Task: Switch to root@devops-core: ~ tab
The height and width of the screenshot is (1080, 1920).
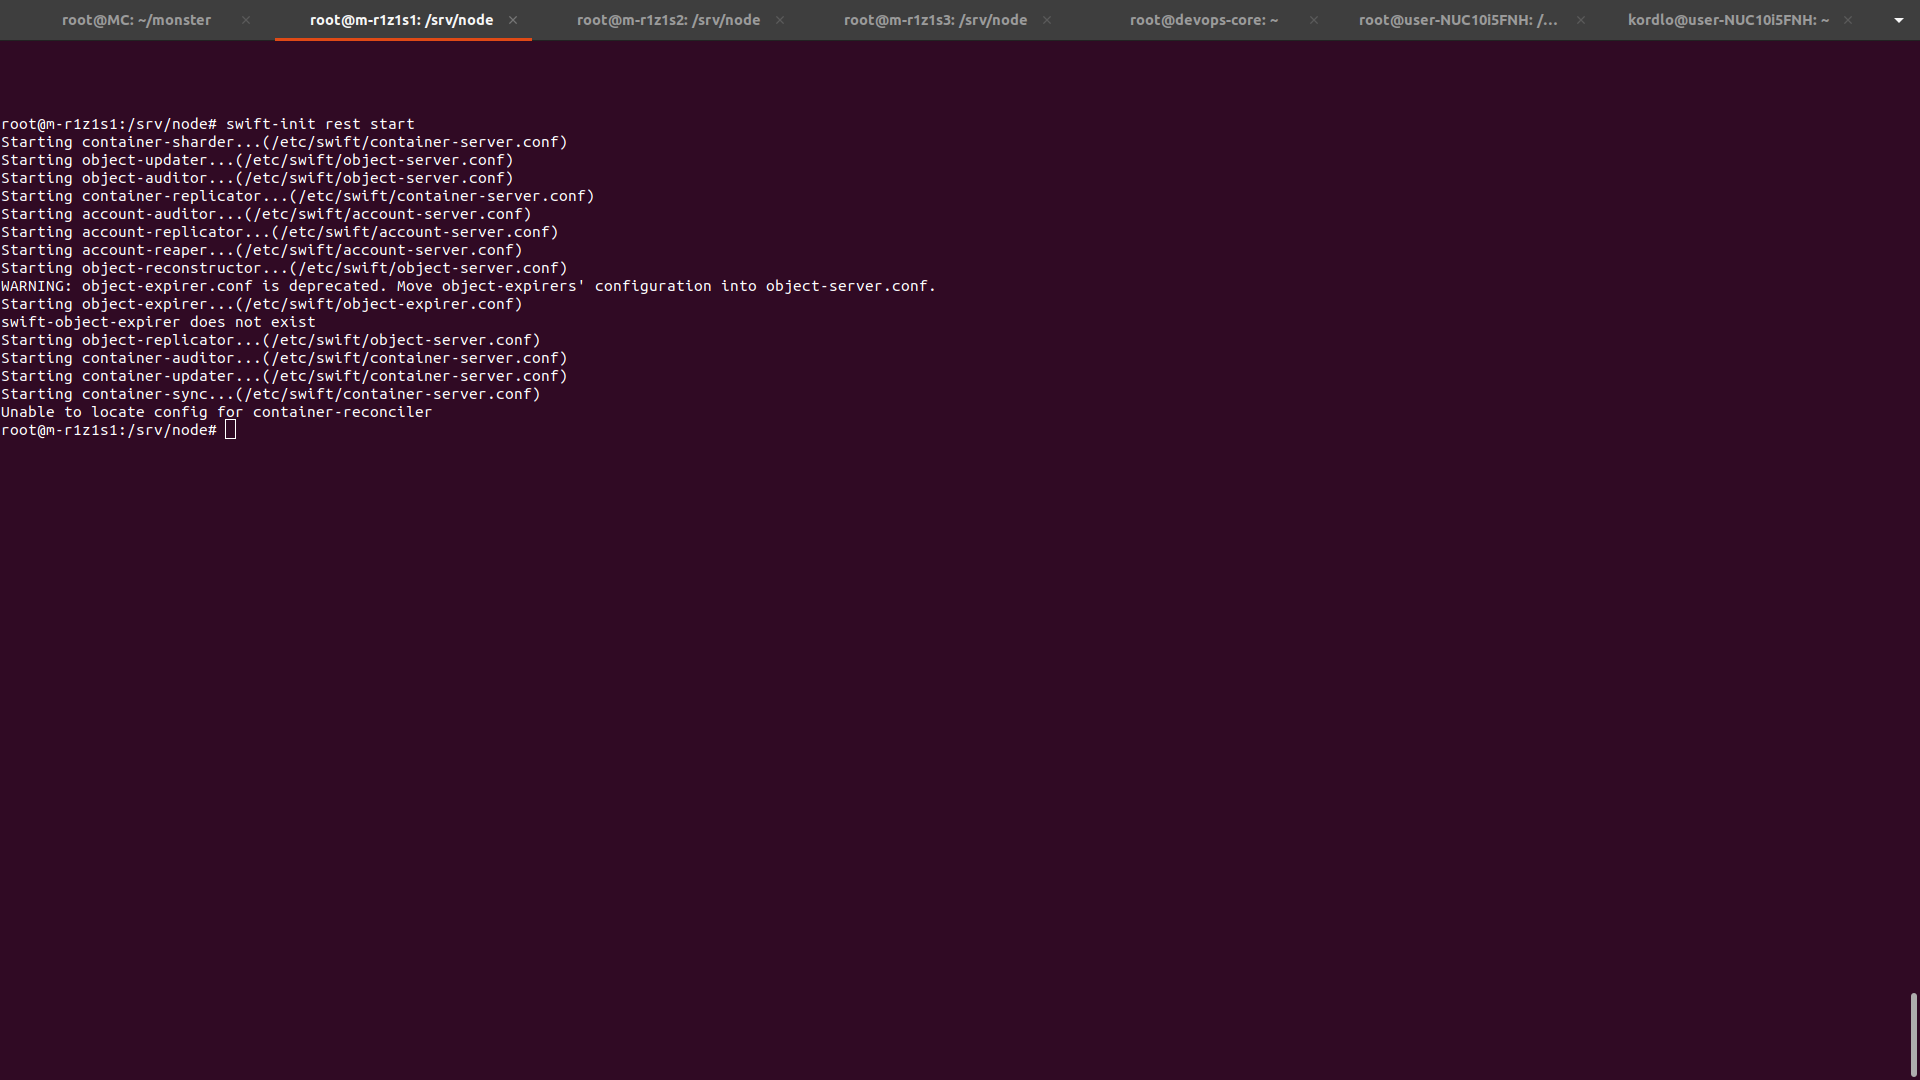Action: pyautogui.click(x=1203, y=20)
